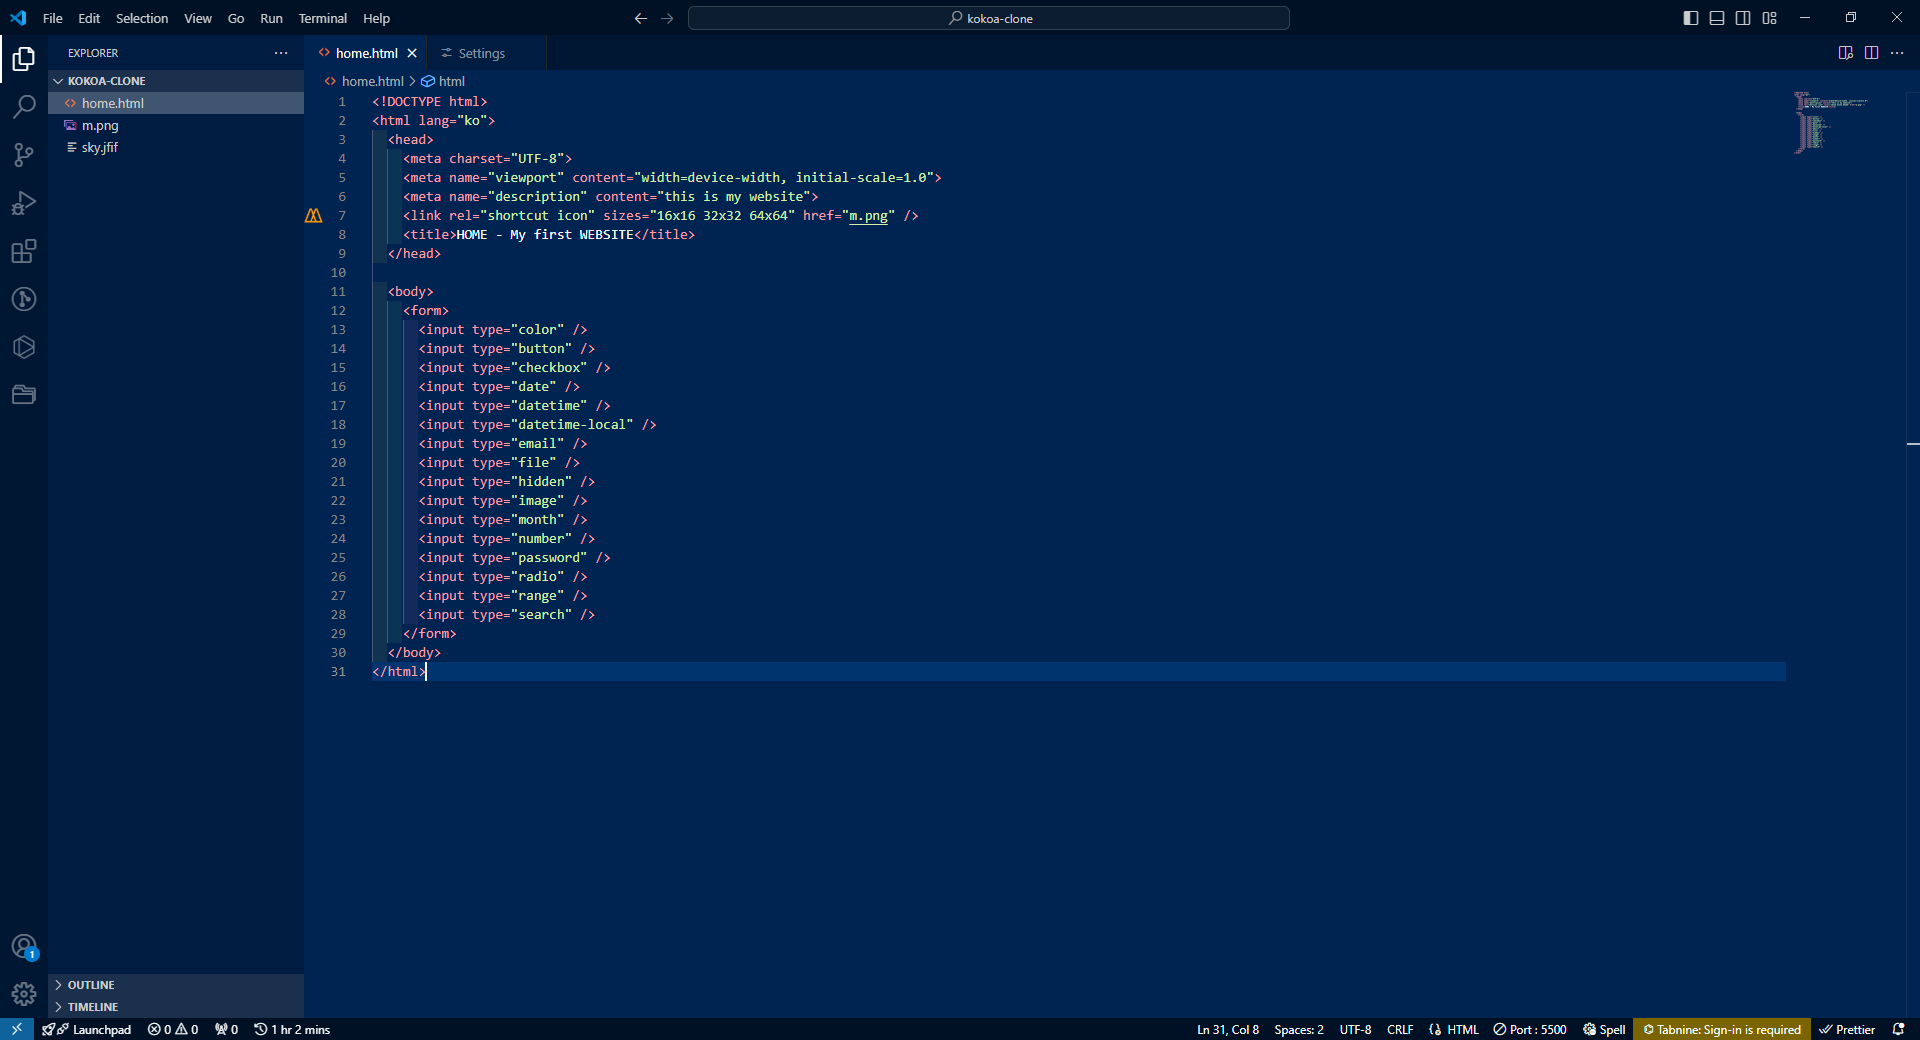Open the Run menu
The image size is (1920, 1040).
271,18
